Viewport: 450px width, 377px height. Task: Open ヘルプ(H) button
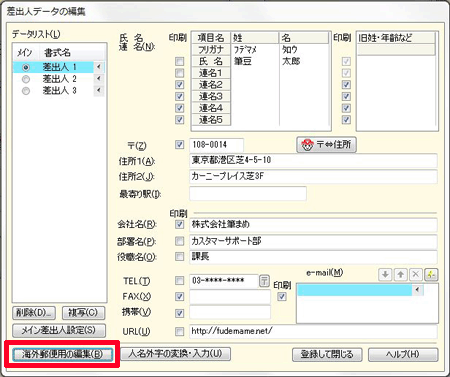coord(403,354)
